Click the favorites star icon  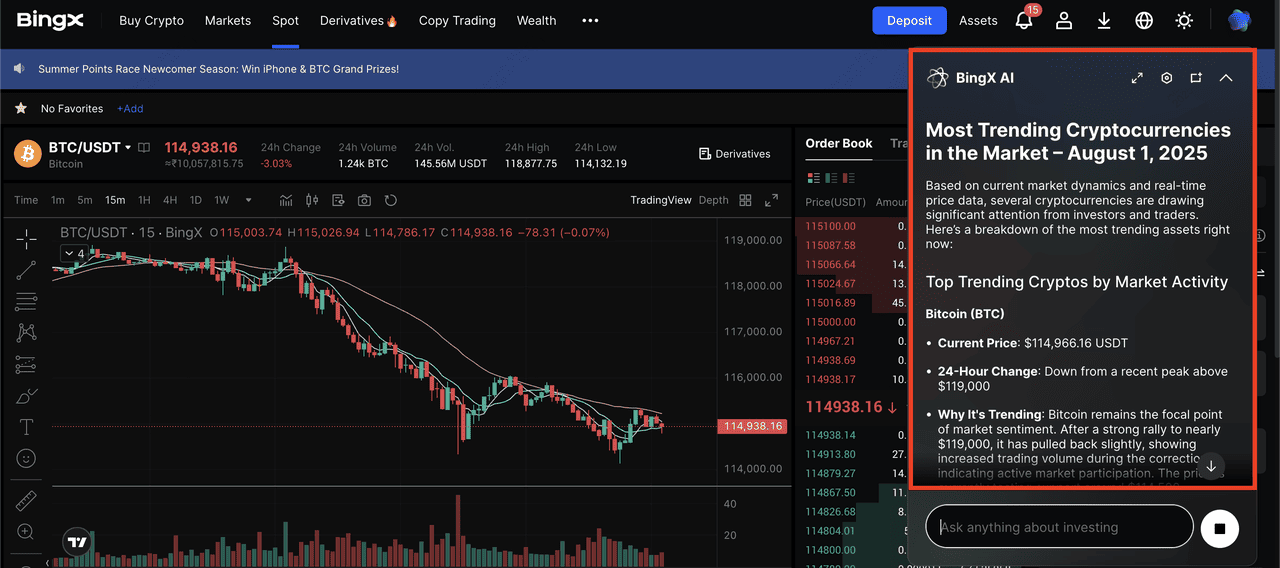coord(21,108)
